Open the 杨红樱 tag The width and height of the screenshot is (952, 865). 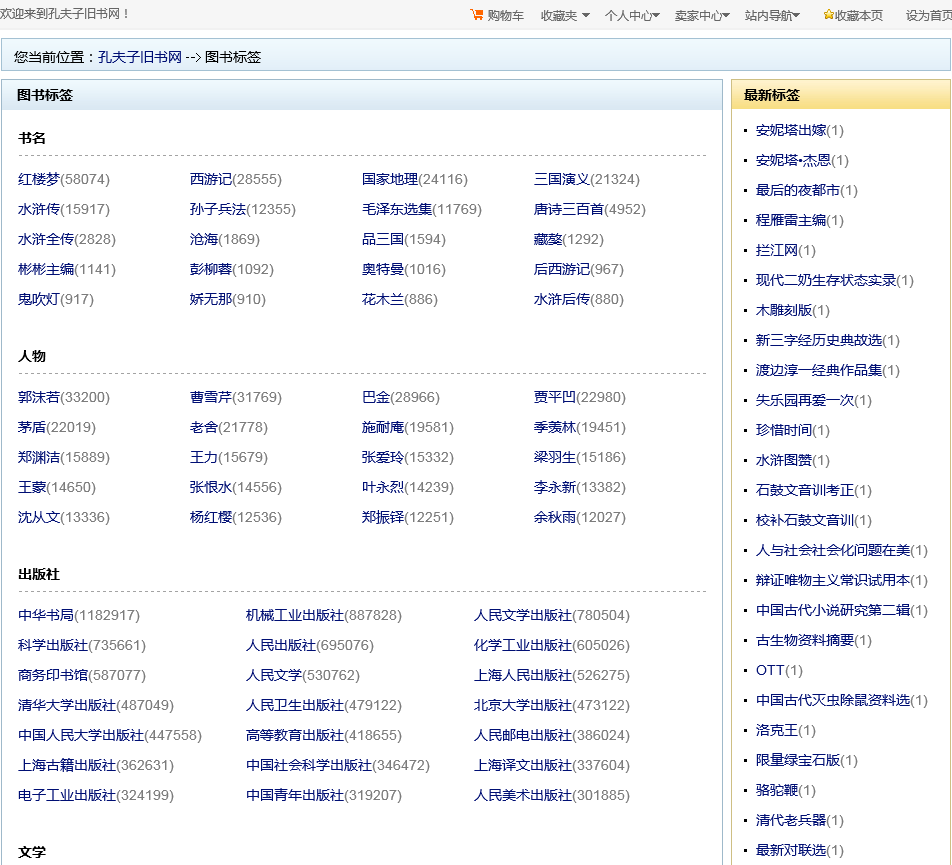(x=211, y=517)
